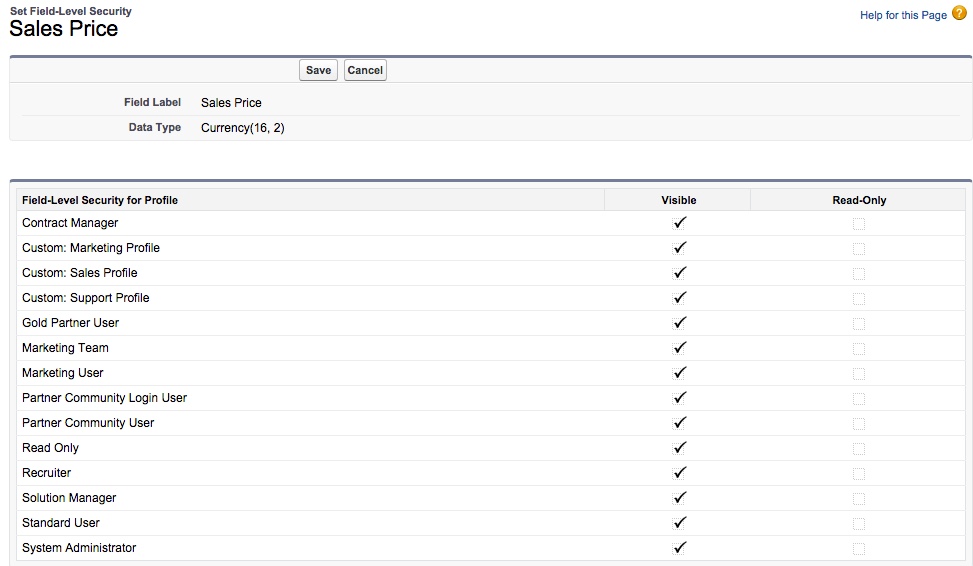
Task: Toggle Visible for System Administrator
Action: click(x=679, y=549)
